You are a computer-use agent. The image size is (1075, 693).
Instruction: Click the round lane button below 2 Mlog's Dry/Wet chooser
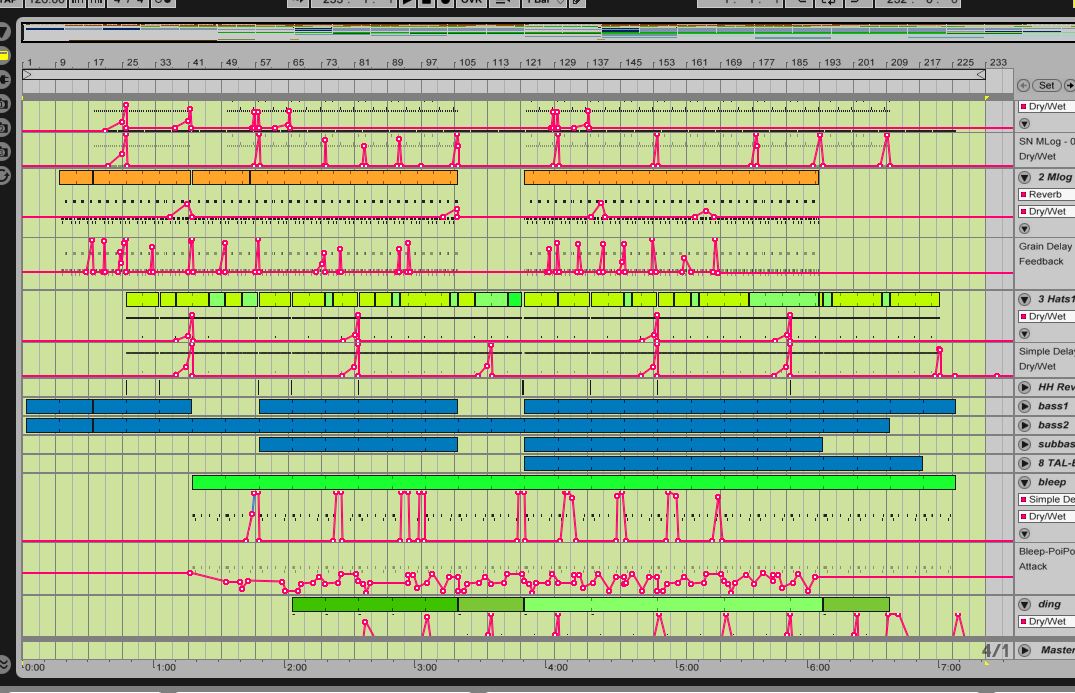(1024, 228)
